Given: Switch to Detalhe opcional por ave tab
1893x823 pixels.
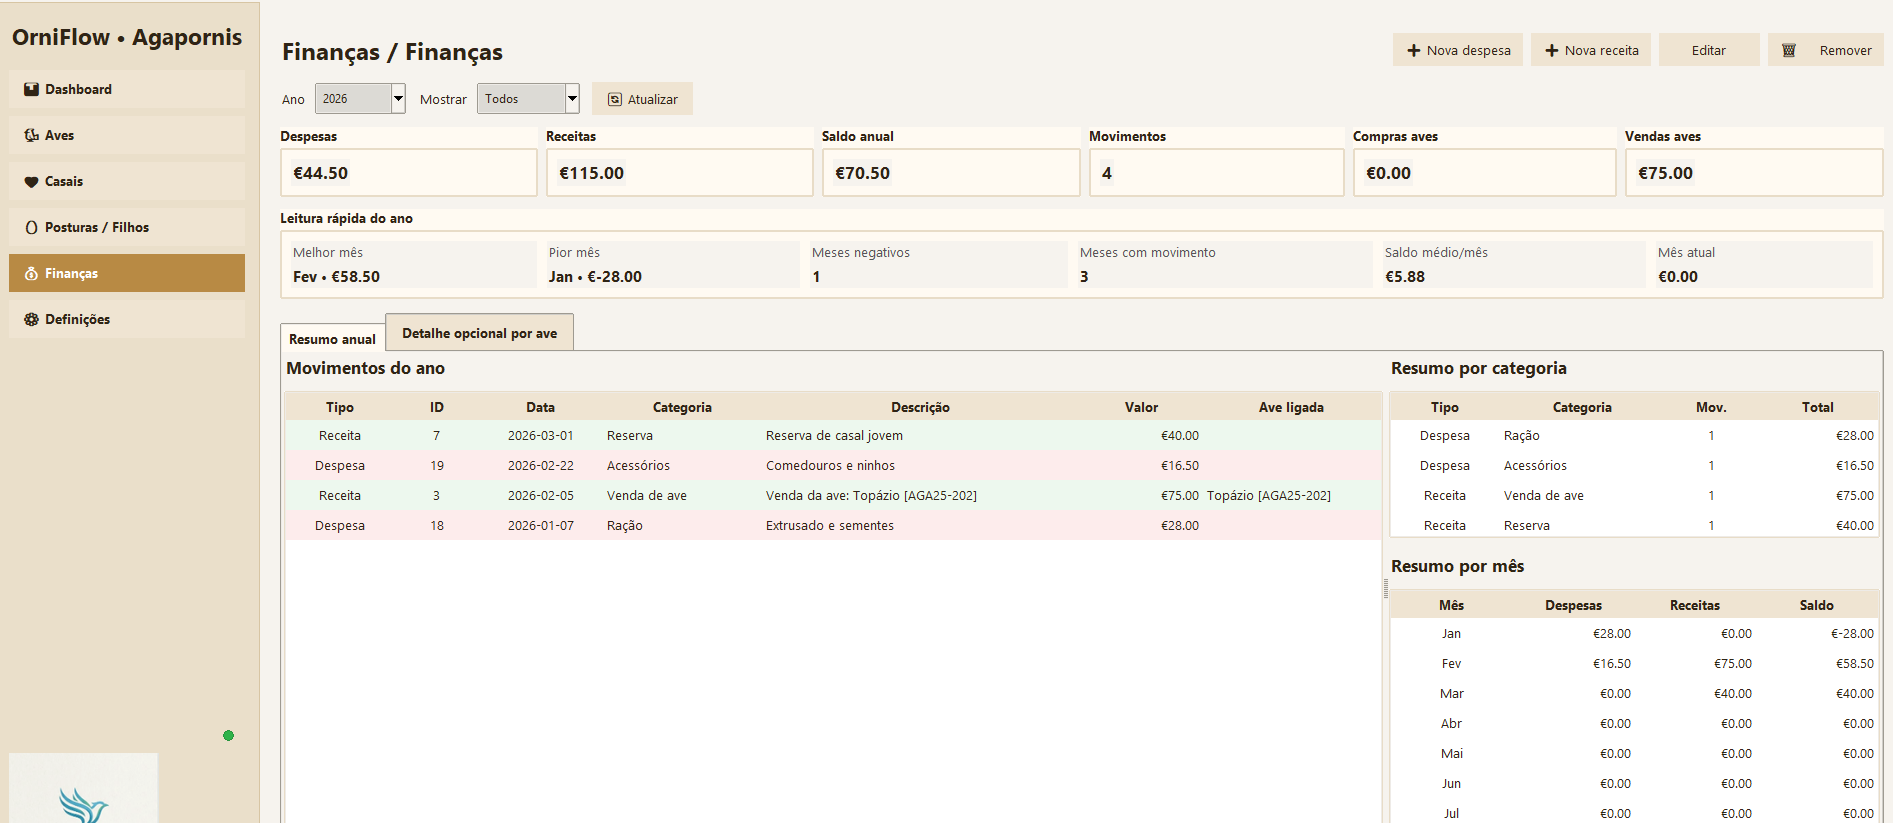Looking at the screenshot, I should tap(479, 333).
